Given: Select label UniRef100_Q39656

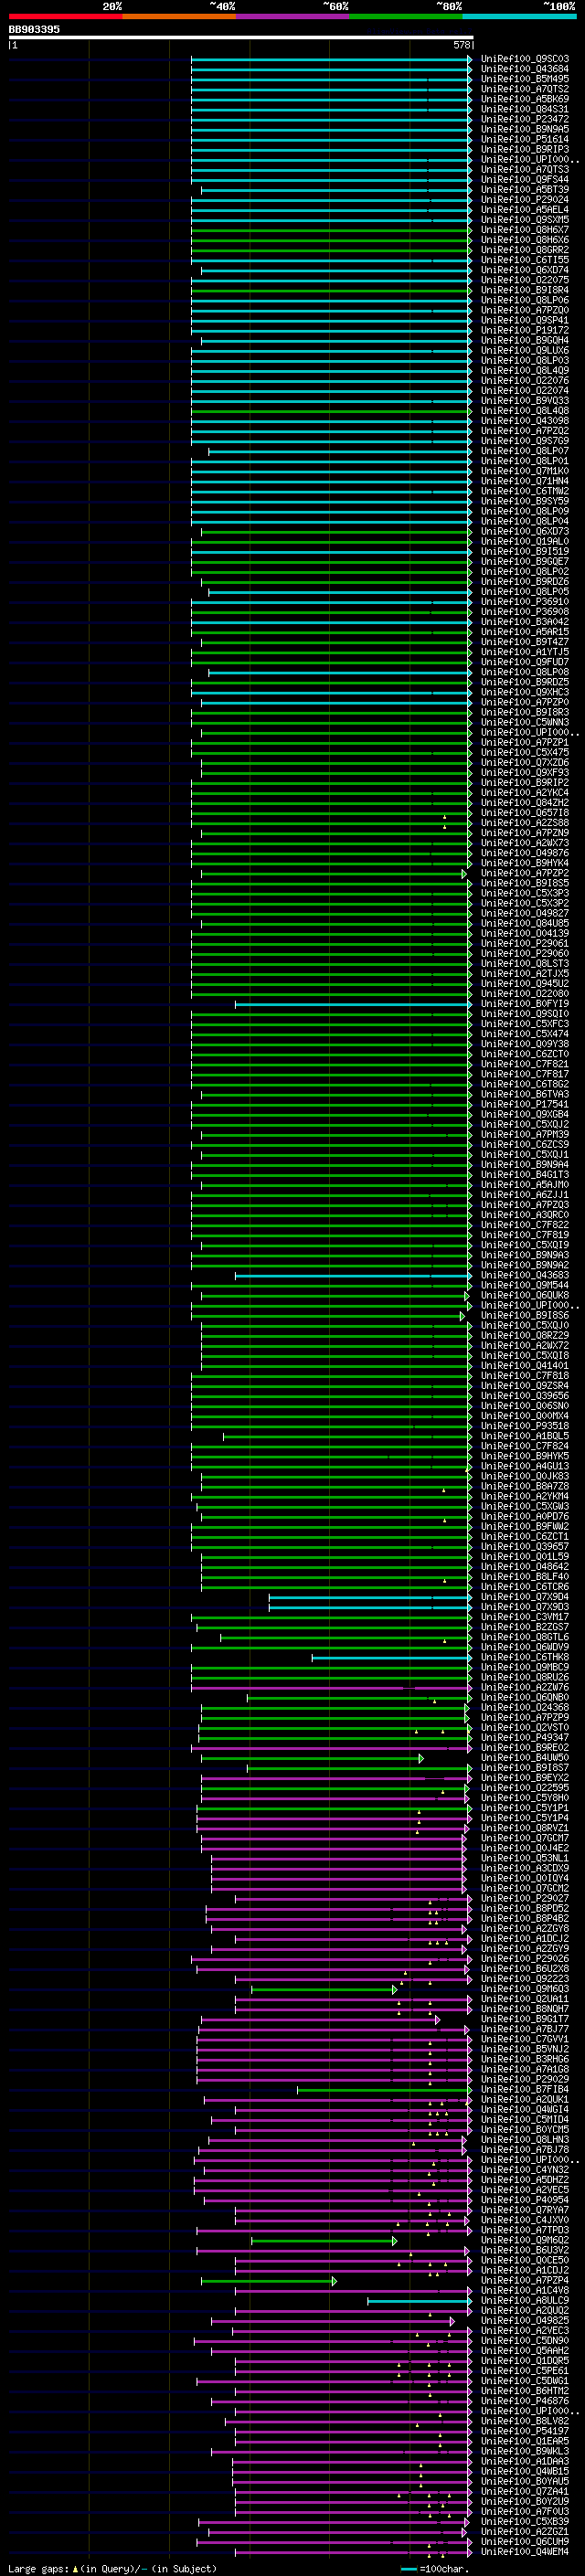Looking at the screenshot, I should 525,1396.
